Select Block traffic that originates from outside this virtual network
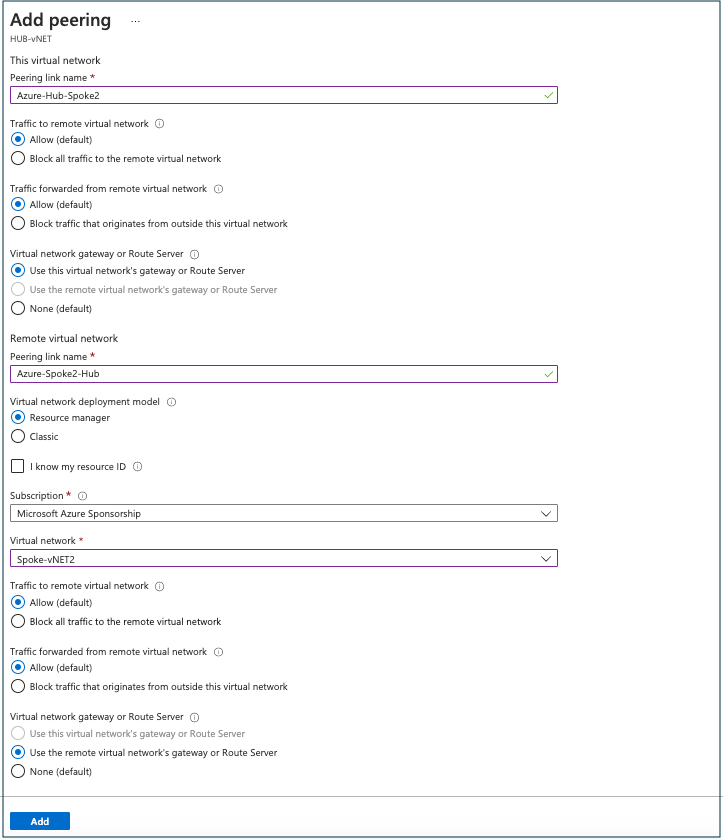The image size is (723, 840). coord(17,223)
